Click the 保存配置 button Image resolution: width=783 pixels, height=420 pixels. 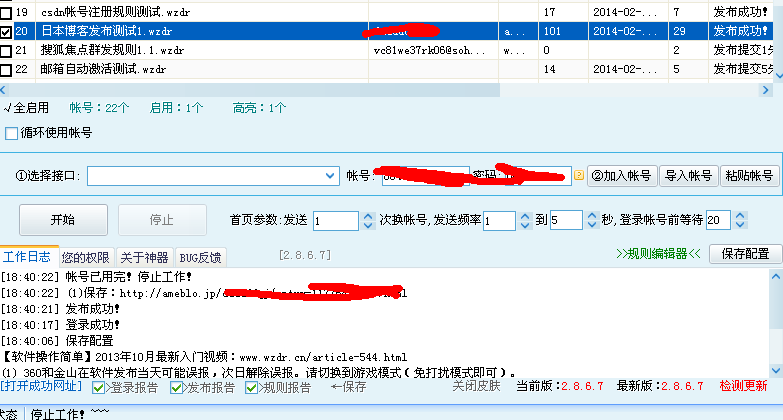click(745, 254)
